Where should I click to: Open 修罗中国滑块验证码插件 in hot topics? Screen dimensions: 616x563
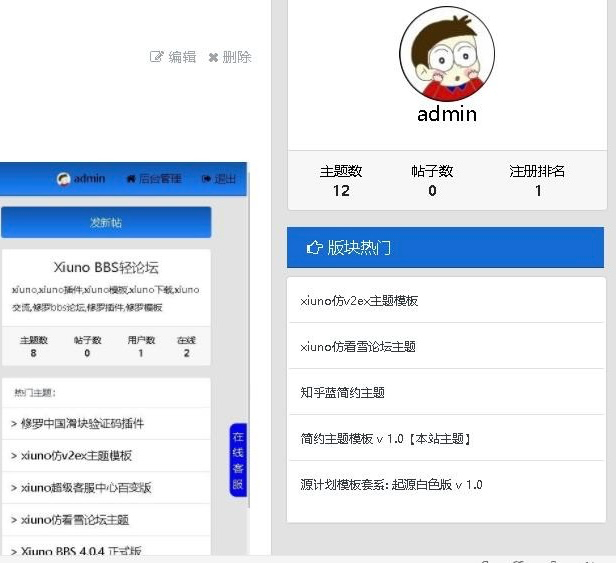[x=82, y=424]
